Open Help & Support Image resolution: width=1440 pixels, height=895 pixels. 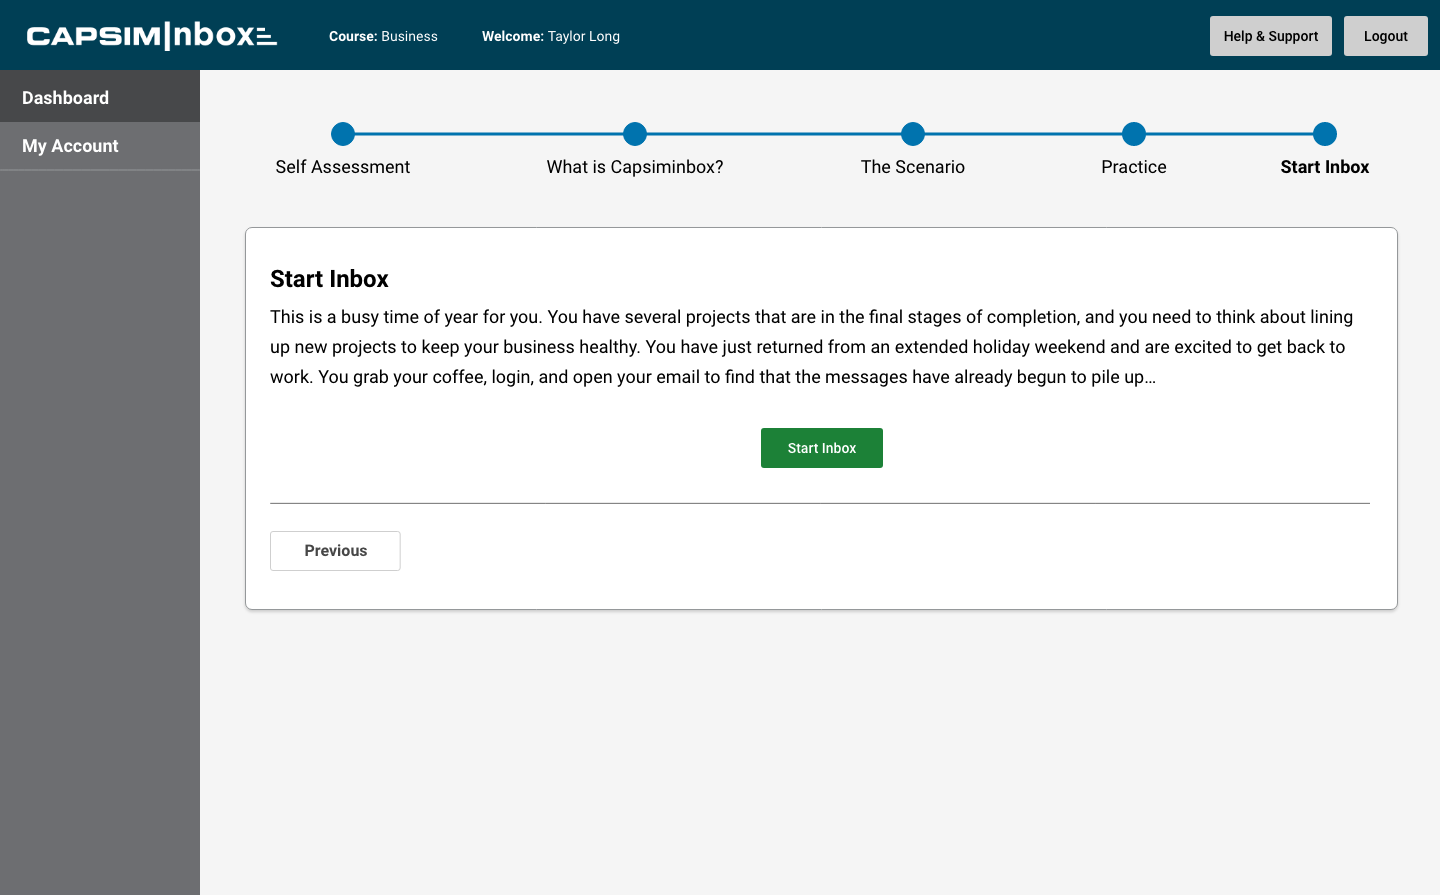pos(1270,36)
